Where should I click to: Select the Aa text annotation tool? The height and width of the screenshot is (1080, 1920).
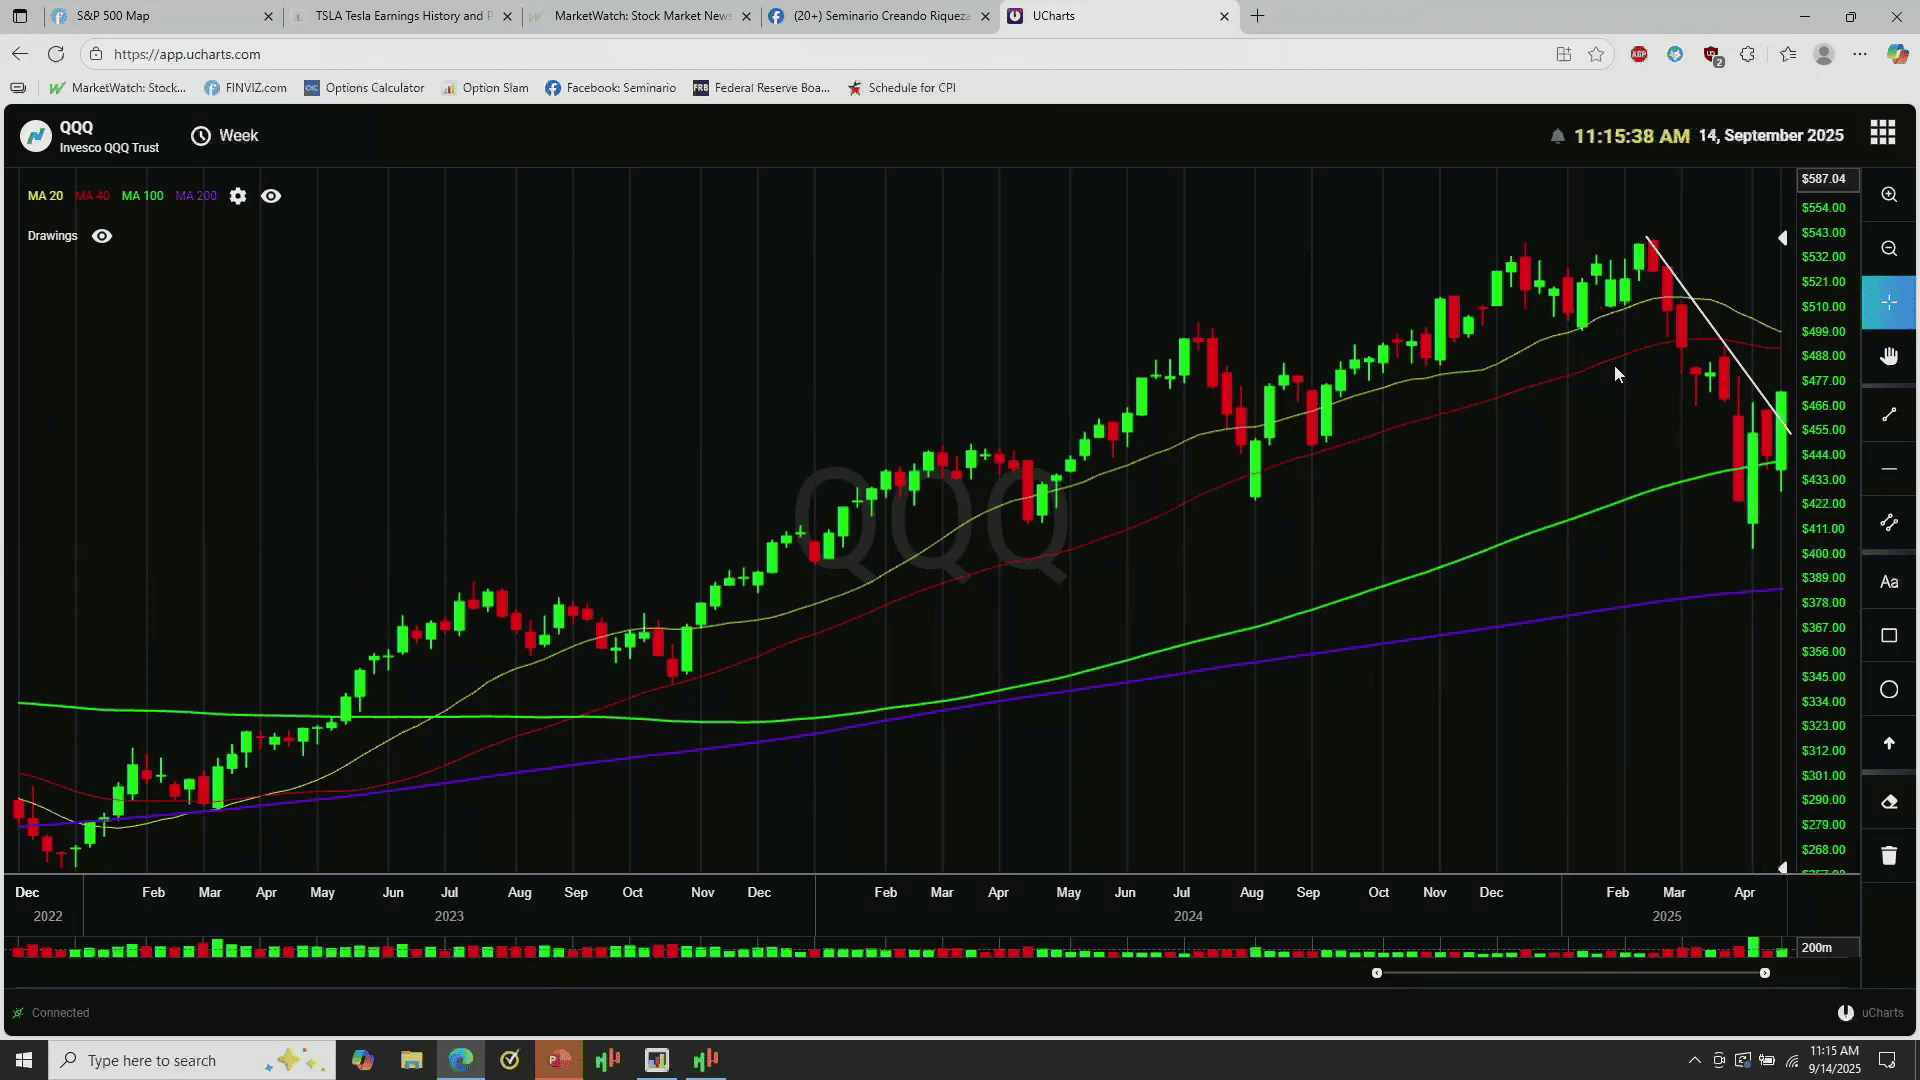click(x=1888, y=582)
